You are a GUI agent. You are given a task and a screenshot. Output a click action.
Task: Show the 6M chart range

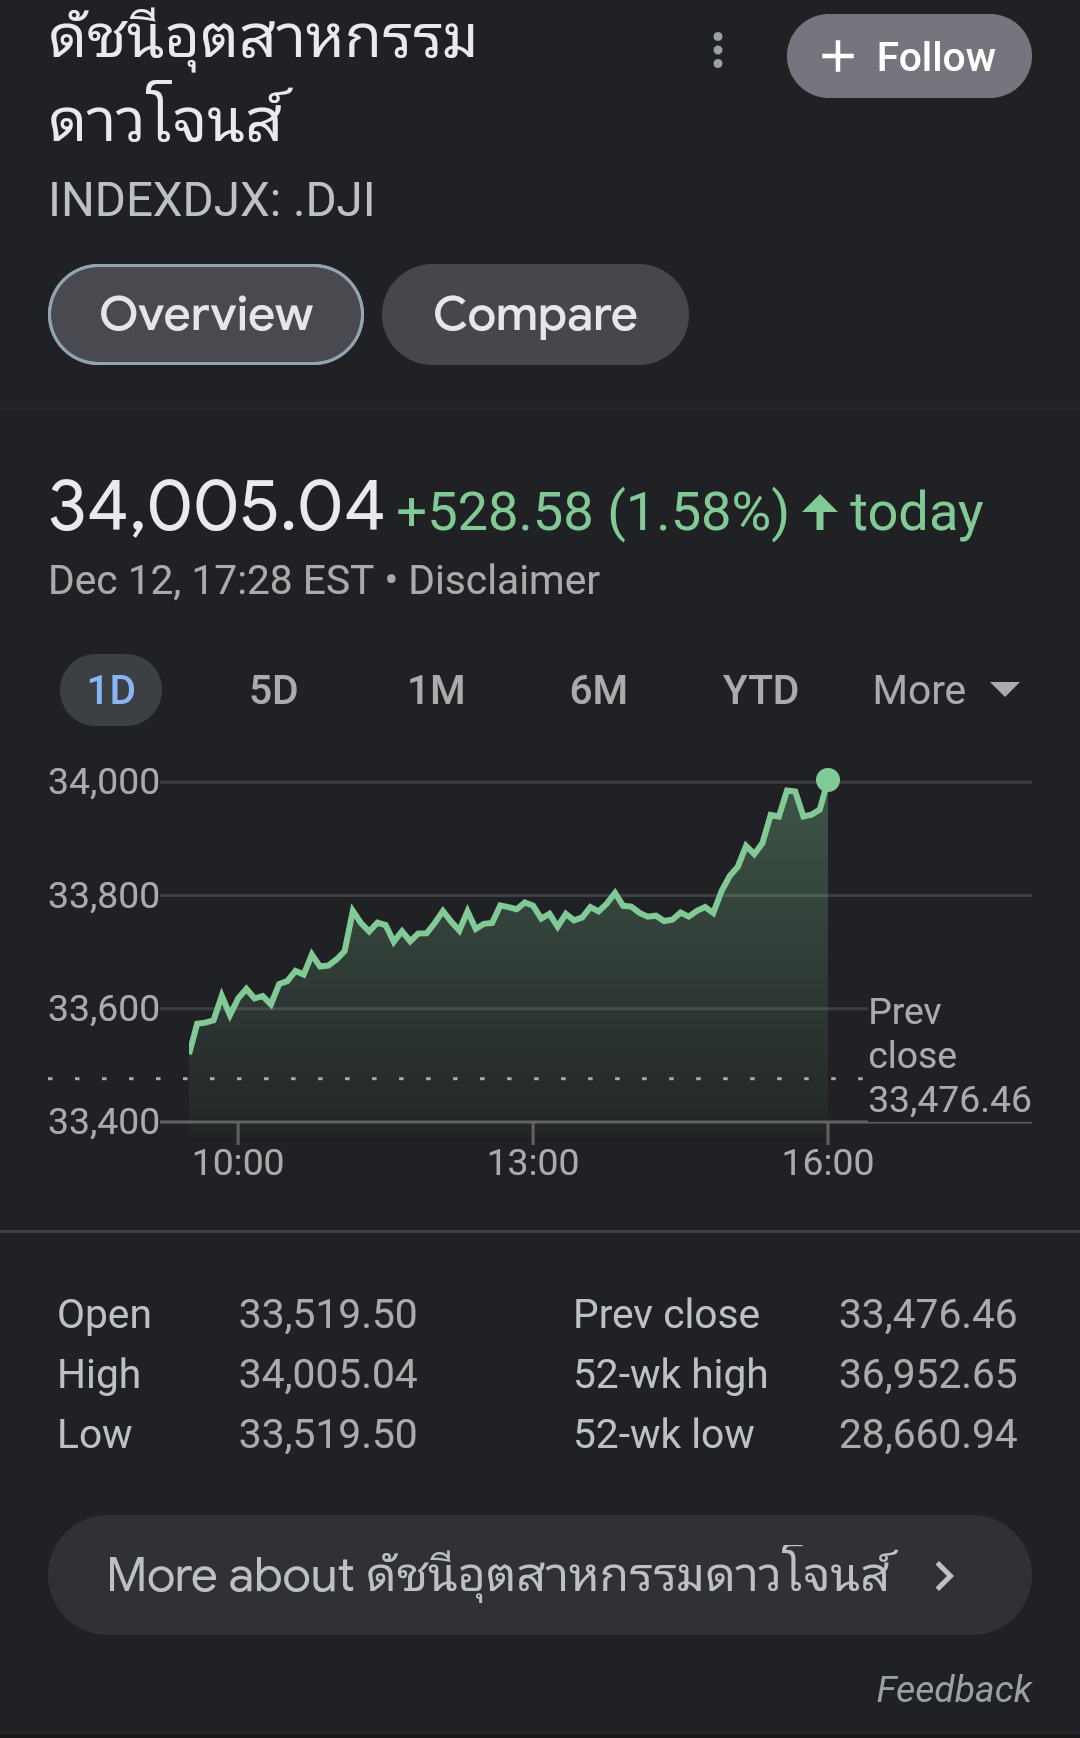pos(598,690)
